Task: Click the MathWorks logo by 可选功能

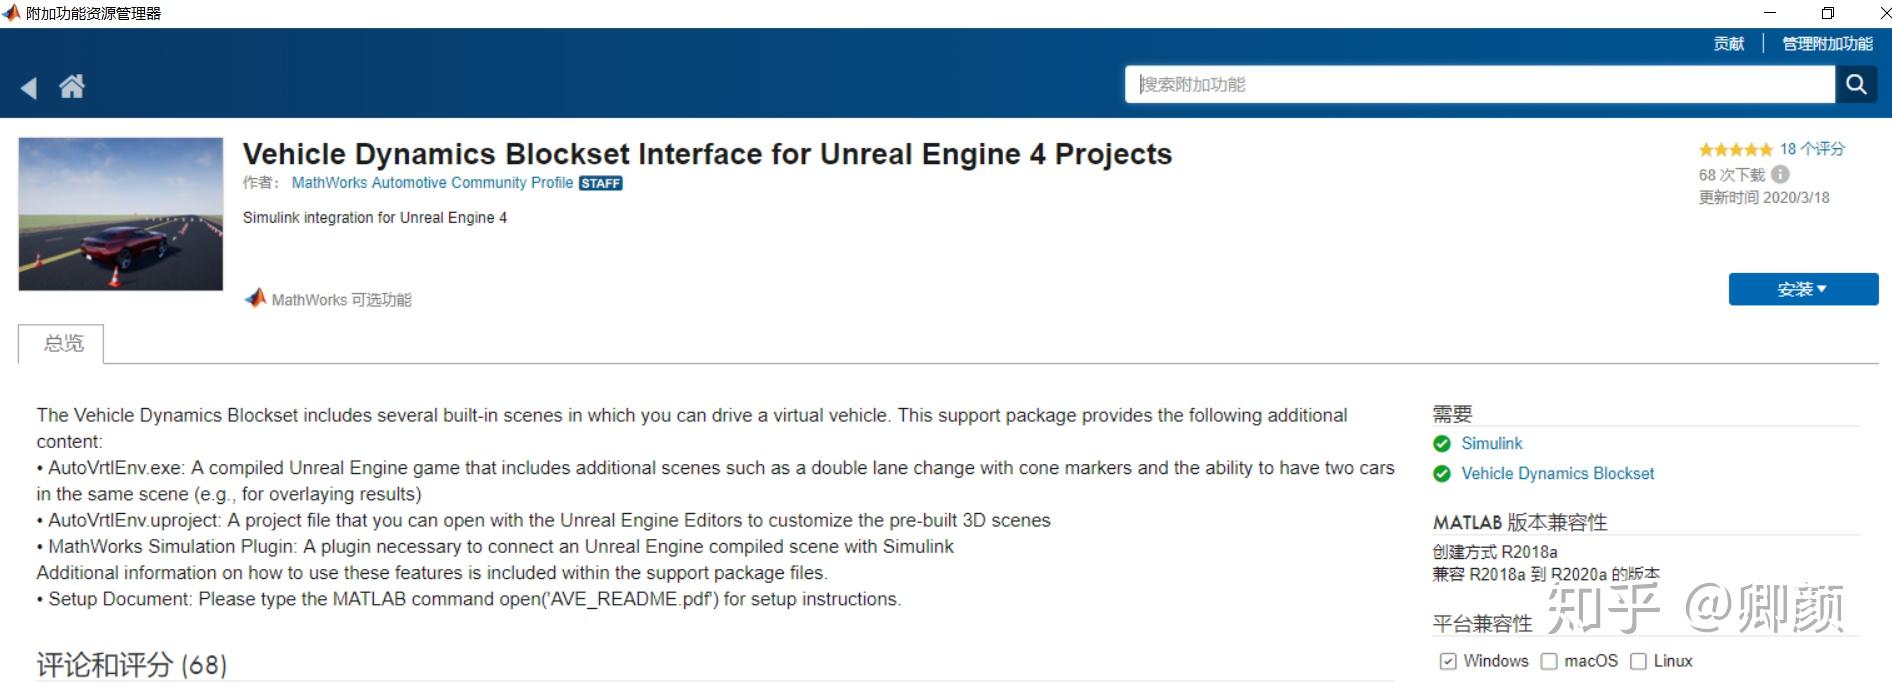Action: (255, 298)
